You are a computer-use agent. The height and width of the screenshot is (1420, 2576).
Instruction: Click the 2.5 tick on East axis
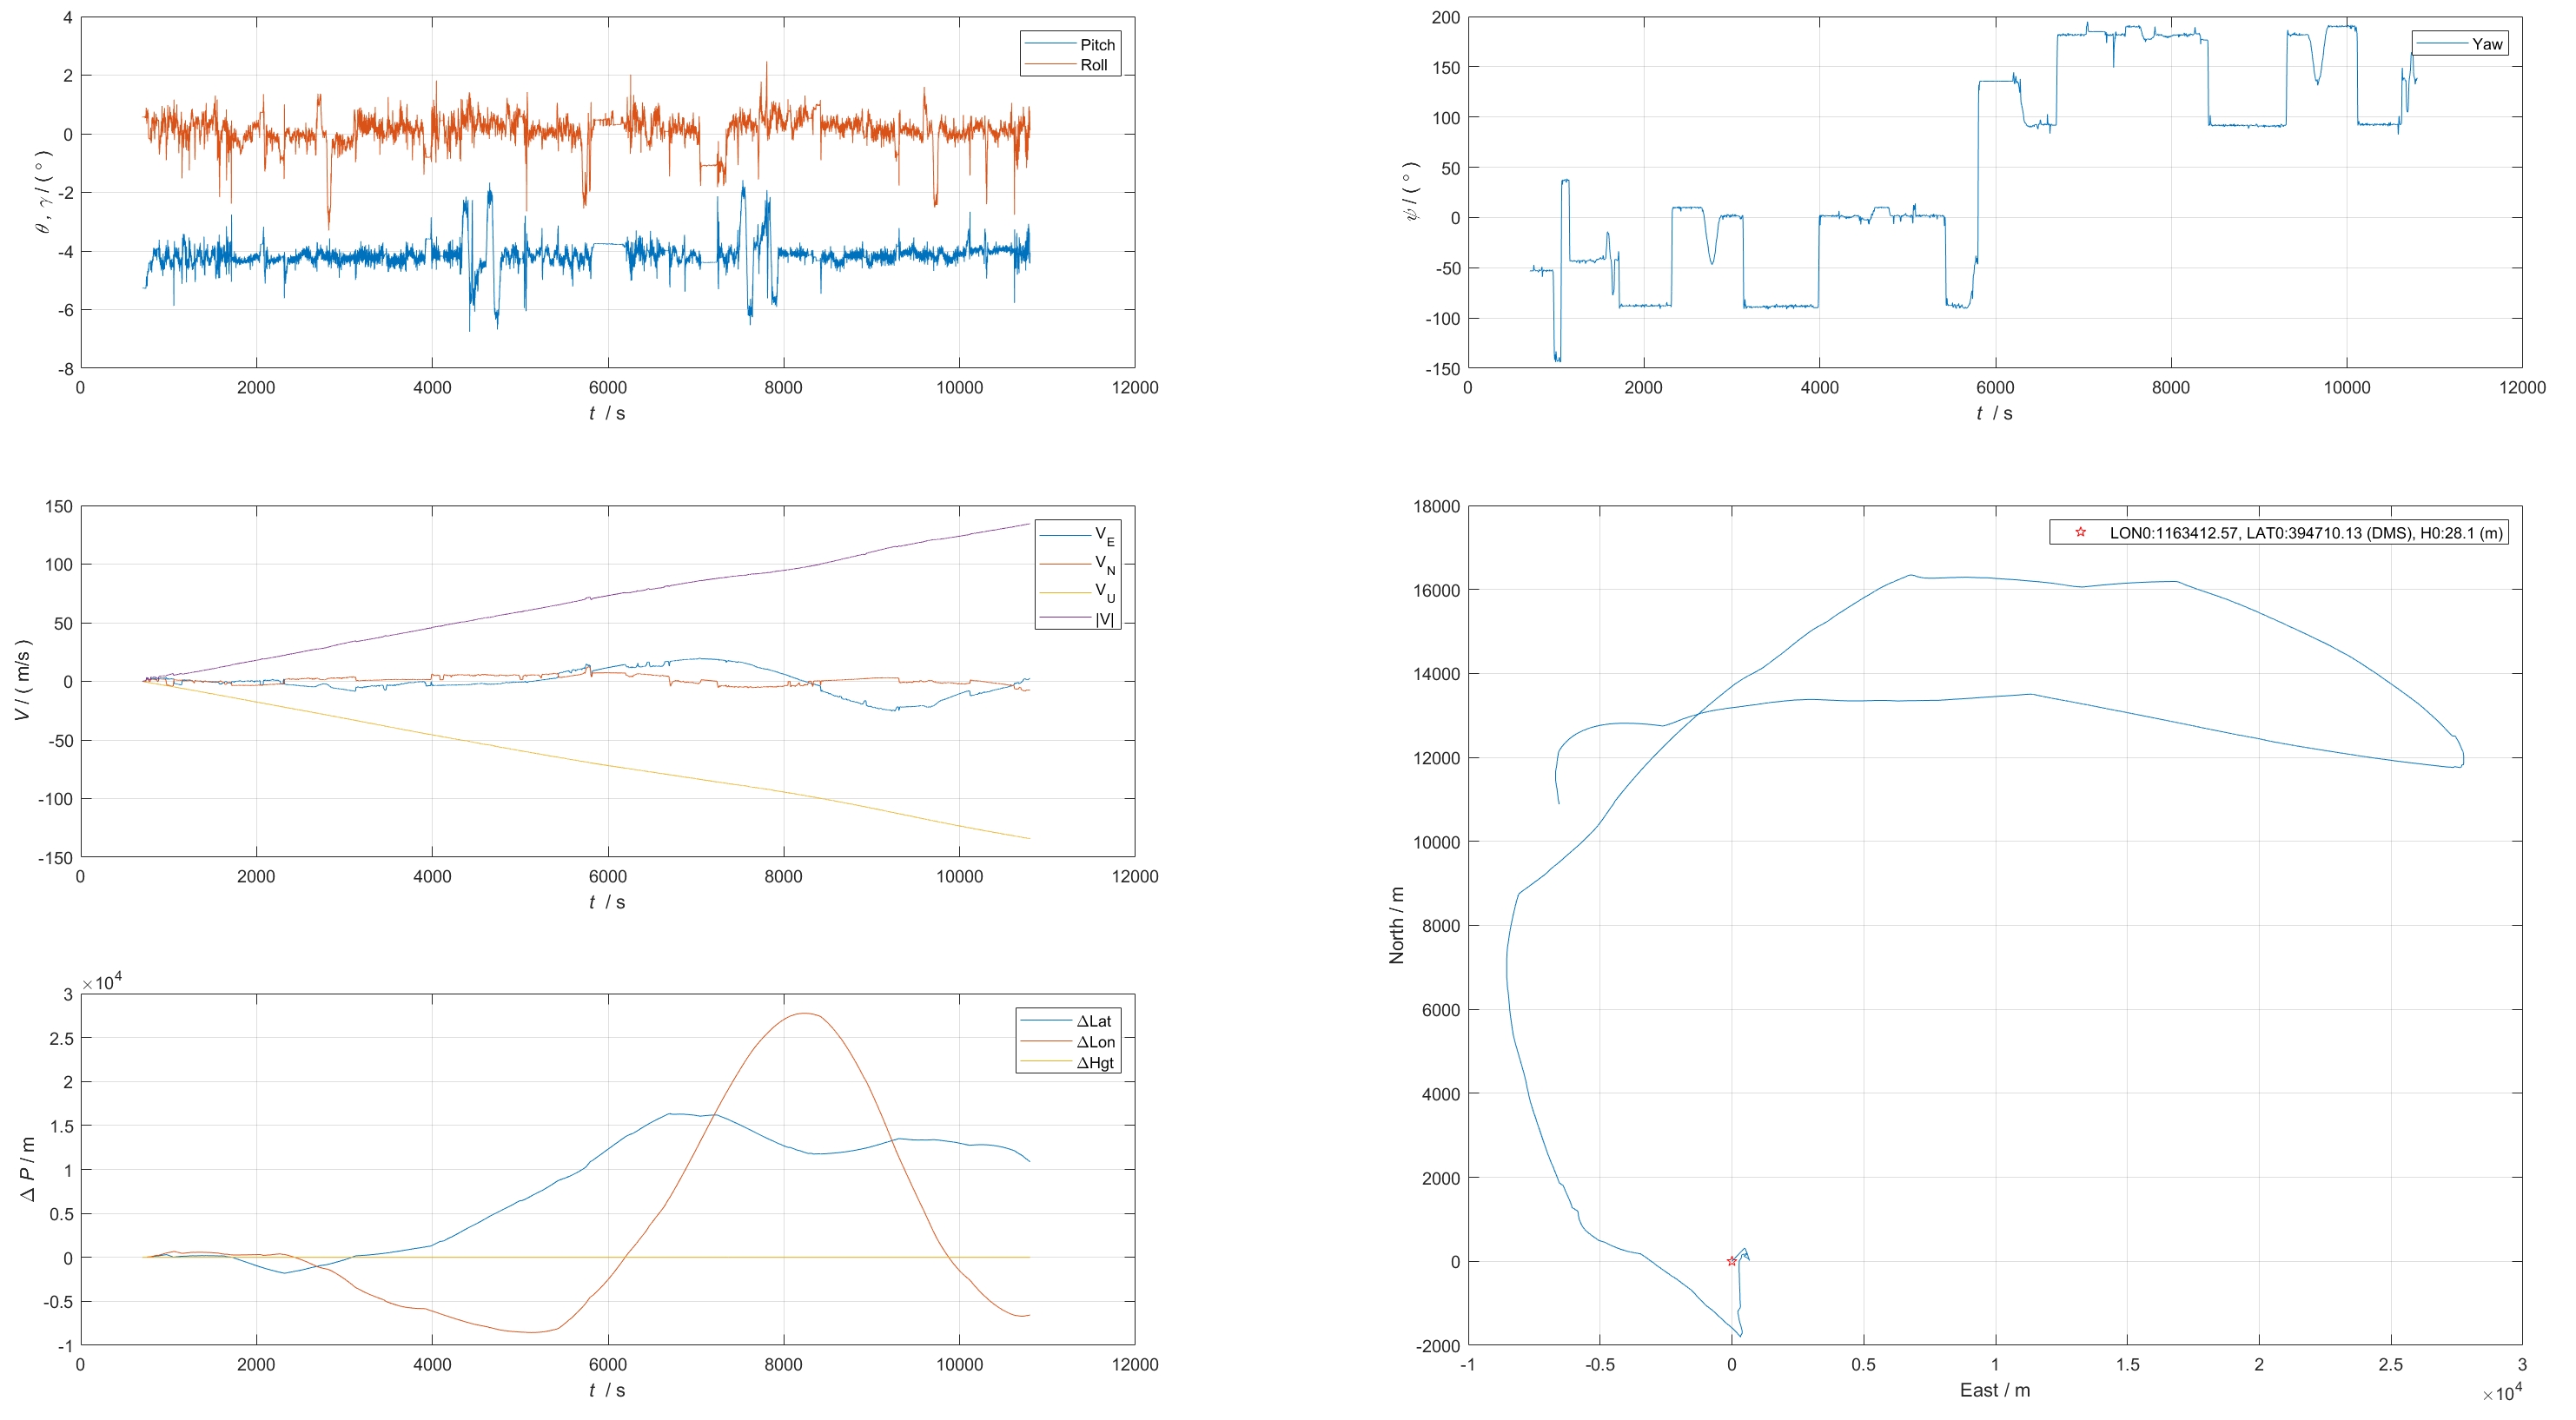click(x=2390, y=1364)
